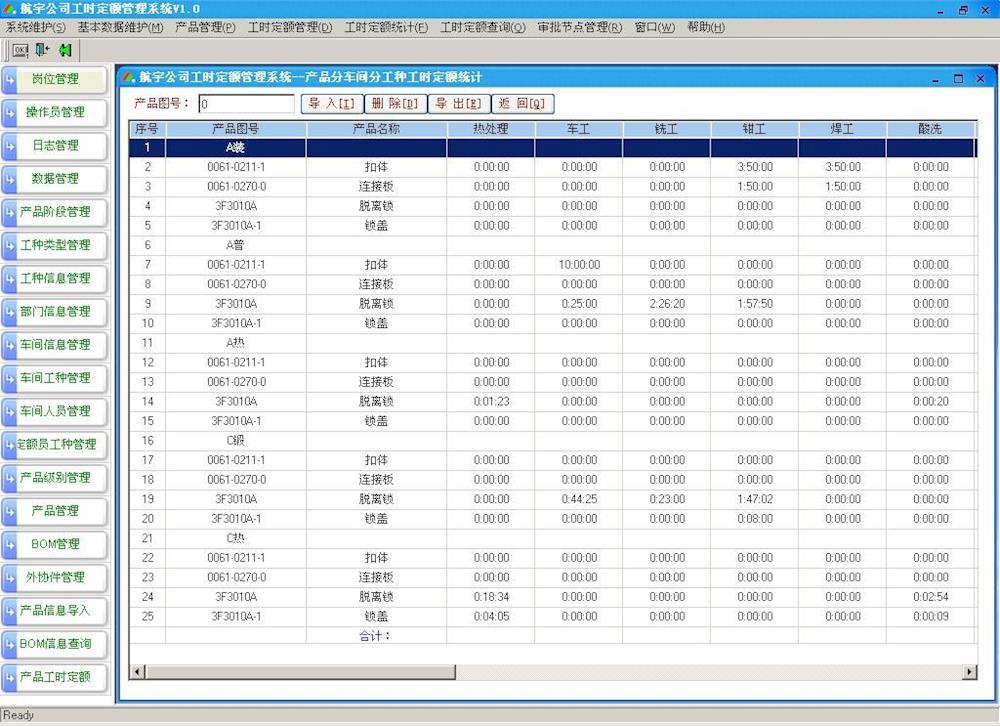Open 外协件管理 in sidebar

[55, 577]
